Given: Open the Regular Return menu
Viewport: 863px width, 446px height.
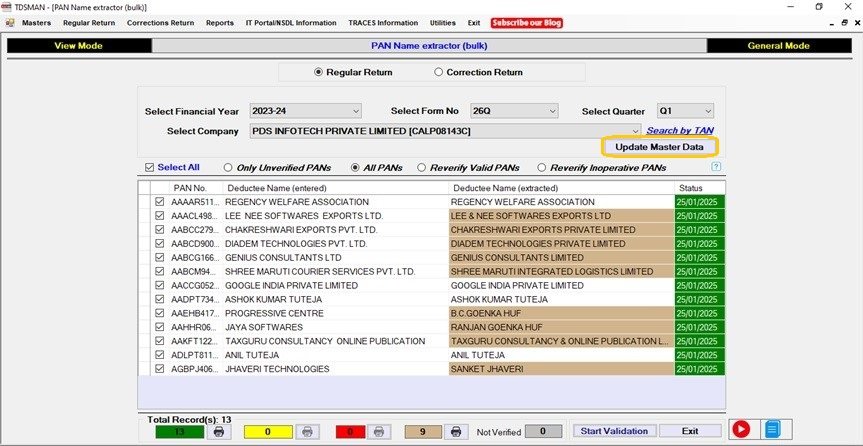Looking at the screenshot, I should (89, 23).
